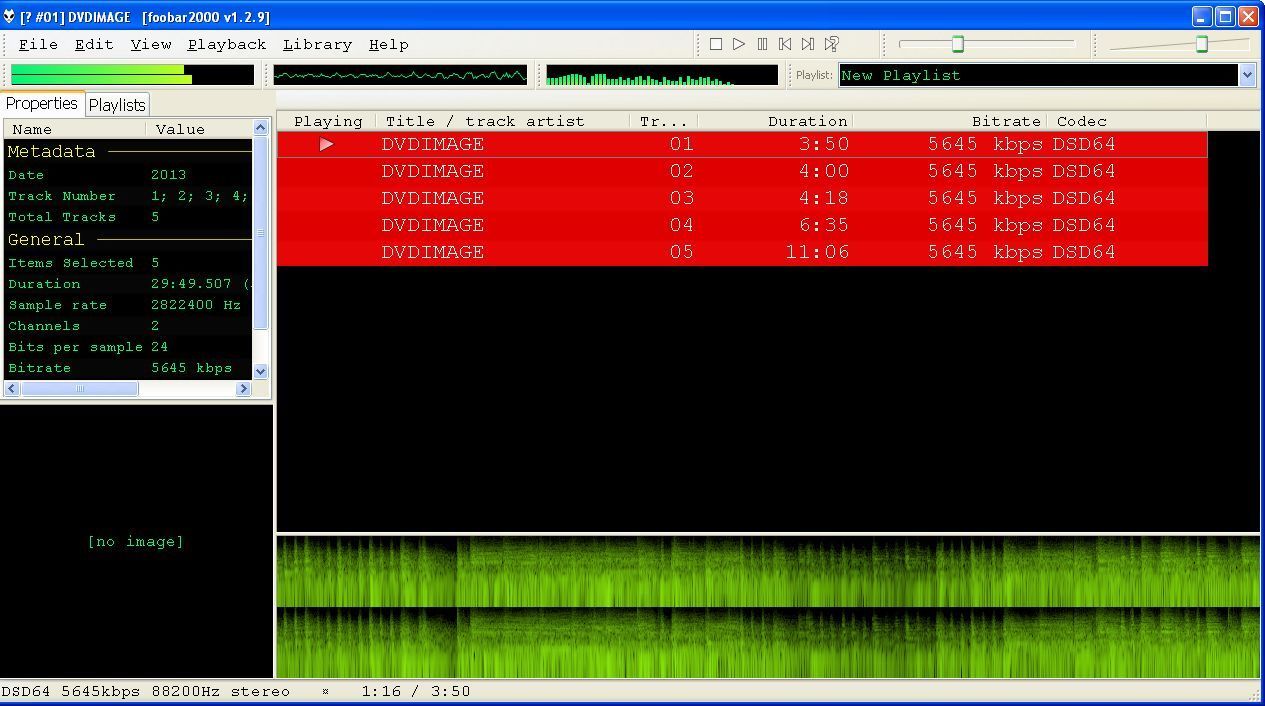Sort playlist by Bitrate column header
The width and height of the screenshot is (1265, 706).
click(950, 121)
